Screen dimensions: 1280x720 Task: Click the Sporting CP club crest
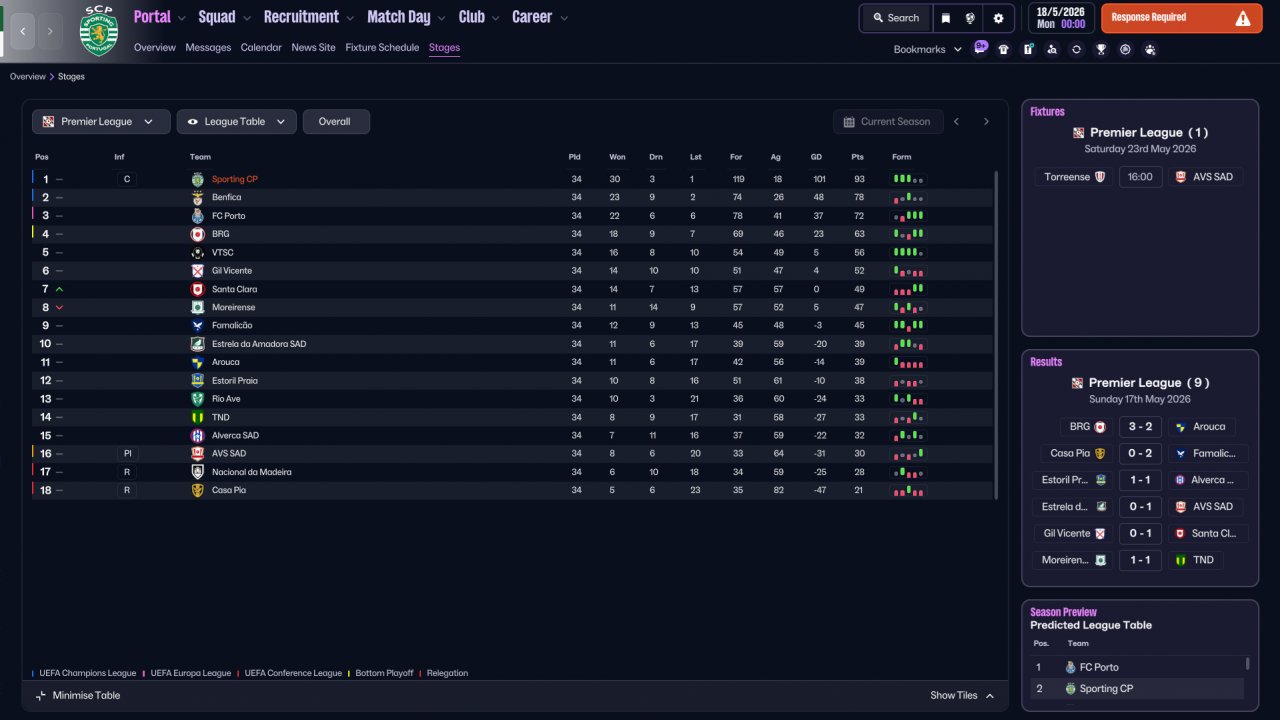(98, 31)
